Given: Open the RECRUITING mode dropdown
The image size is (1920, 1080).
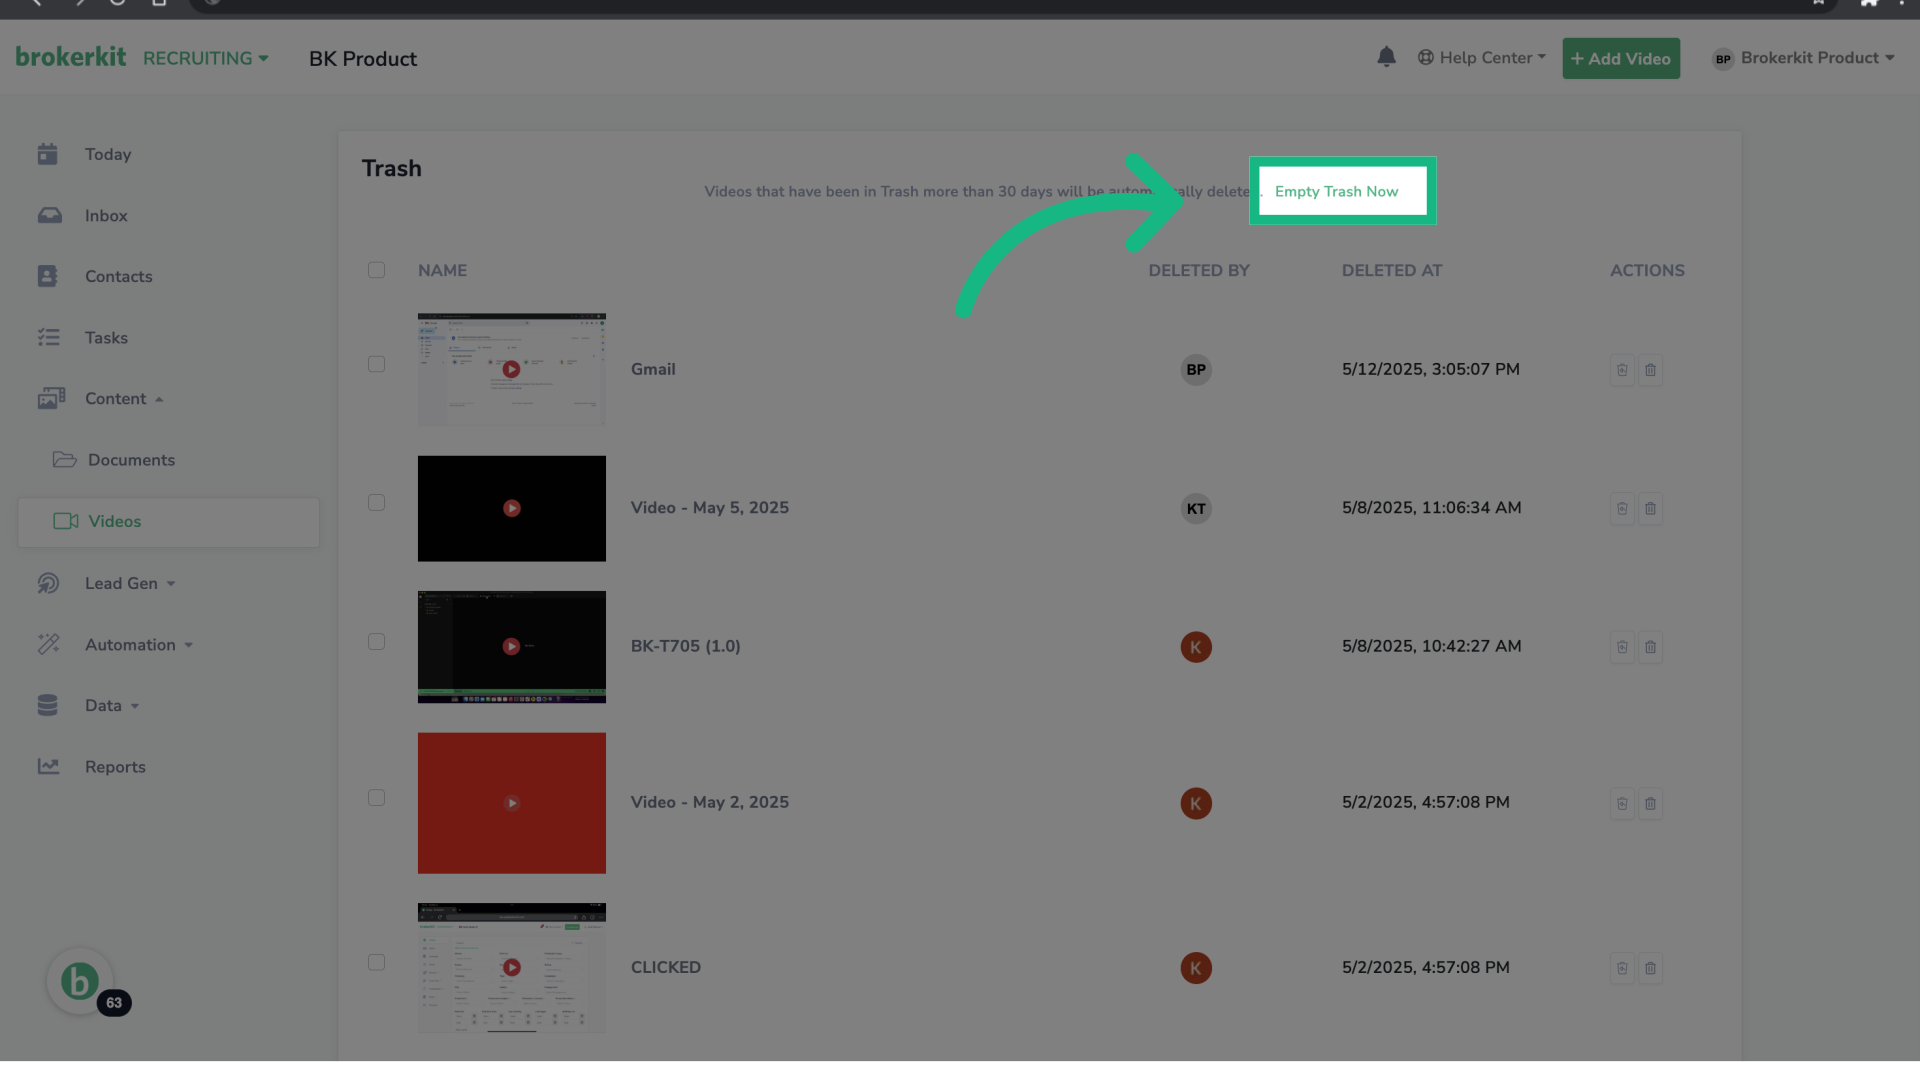Looking at the screenshot, I should [206, 58].
